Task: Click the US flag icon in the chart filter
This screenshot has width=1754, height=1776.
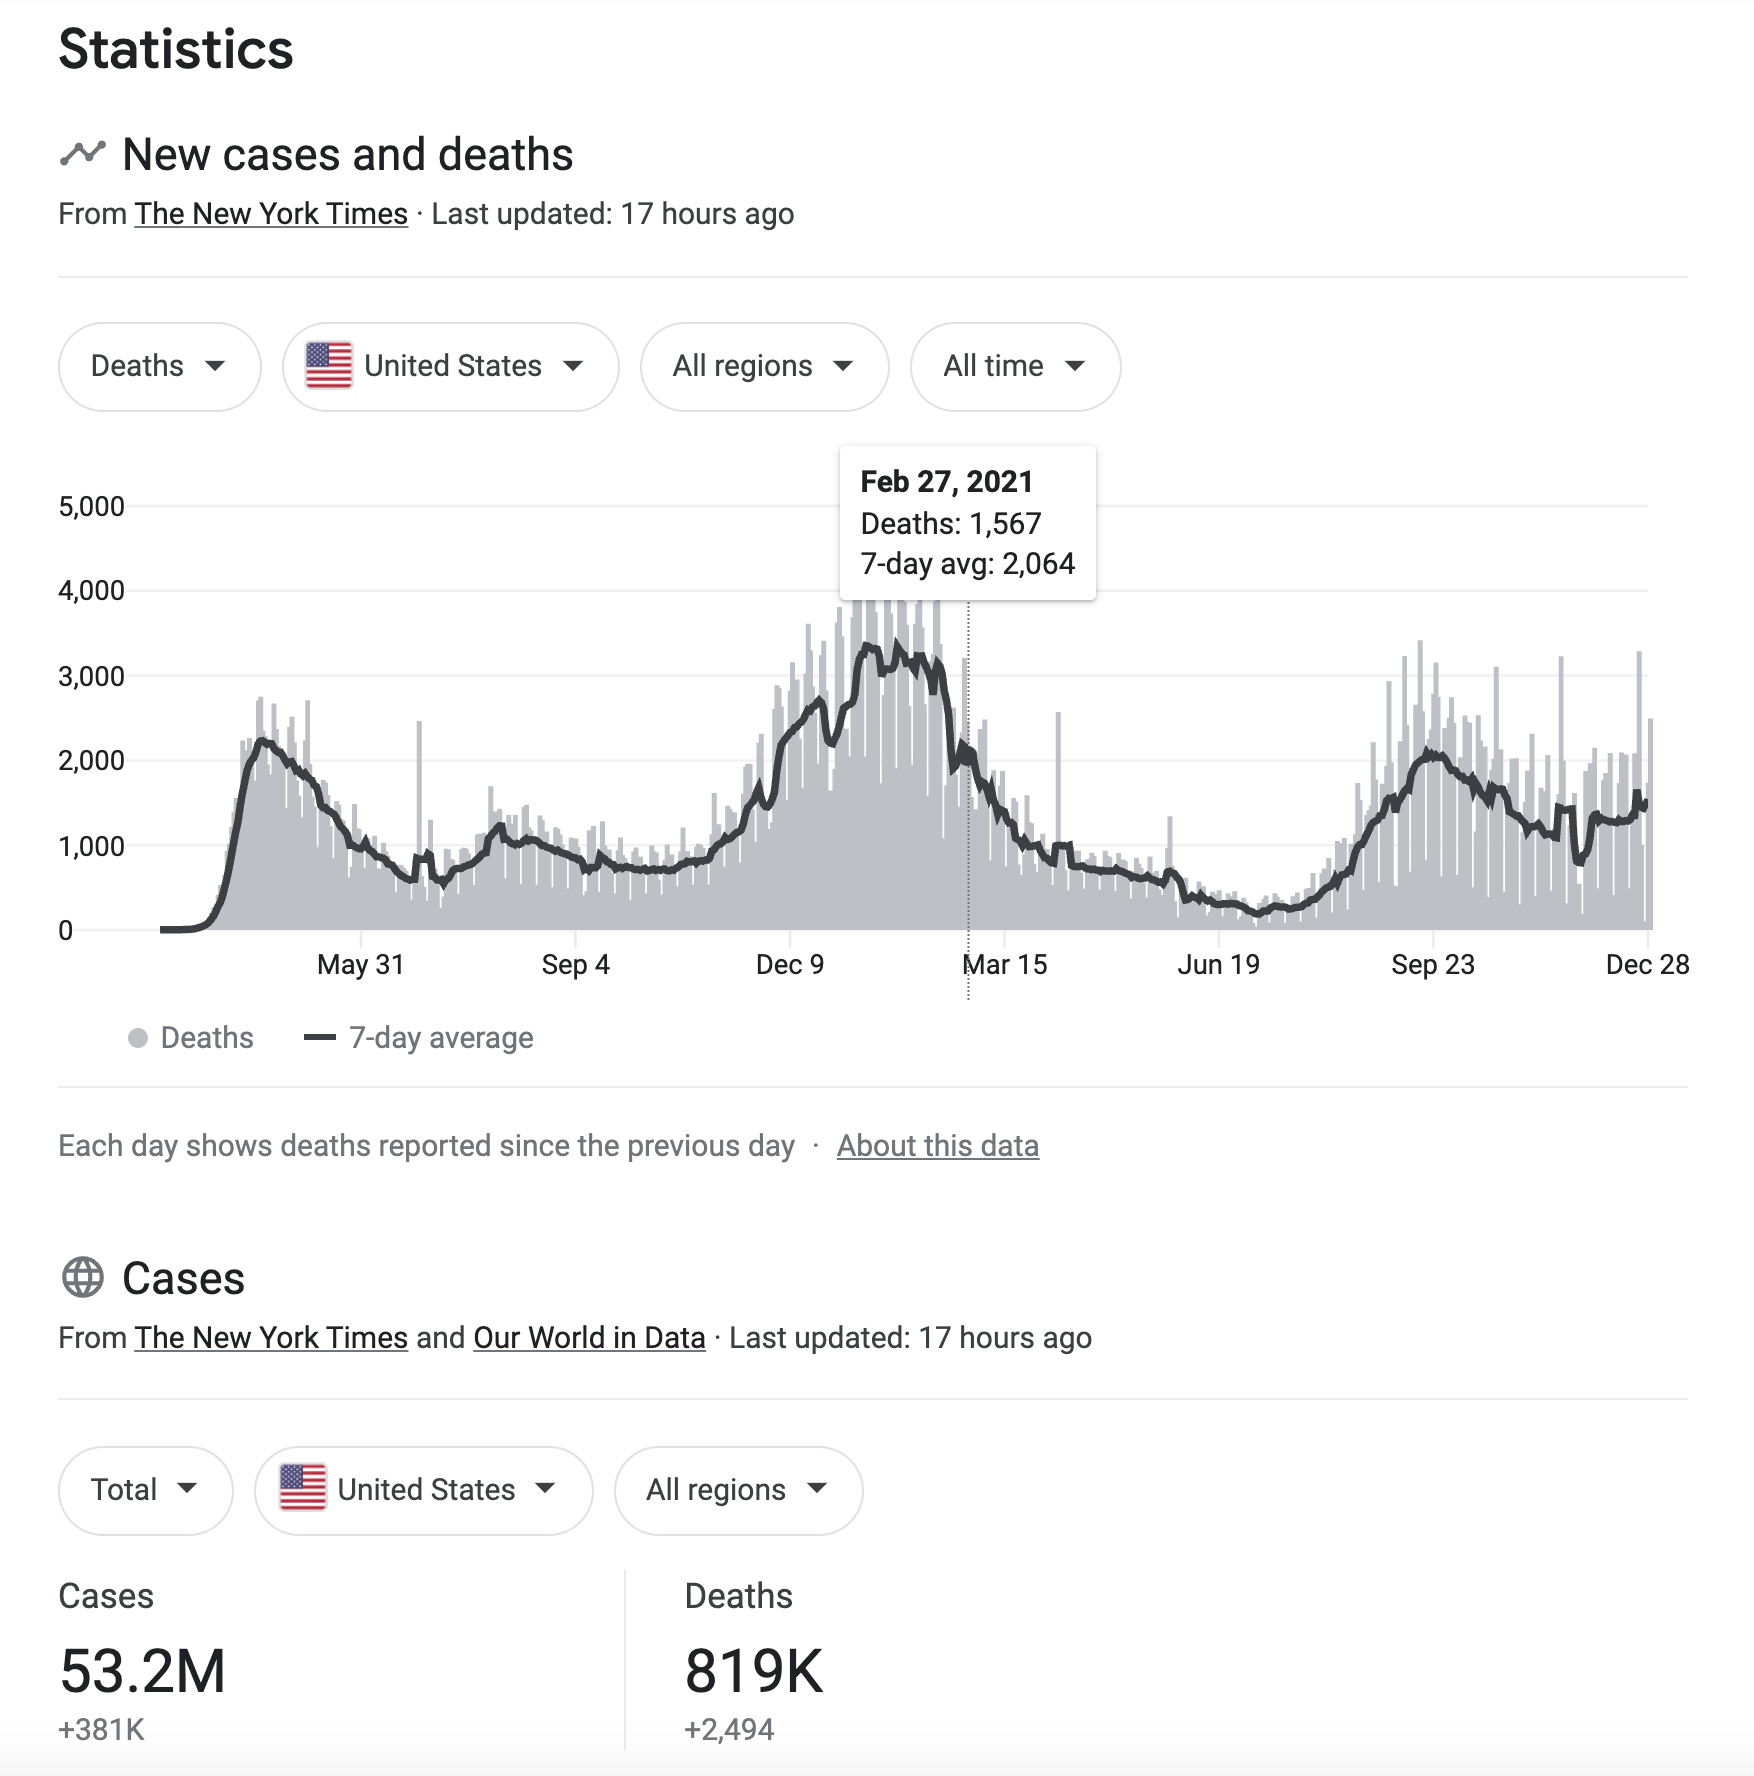Action: click(x=329, y=366)
